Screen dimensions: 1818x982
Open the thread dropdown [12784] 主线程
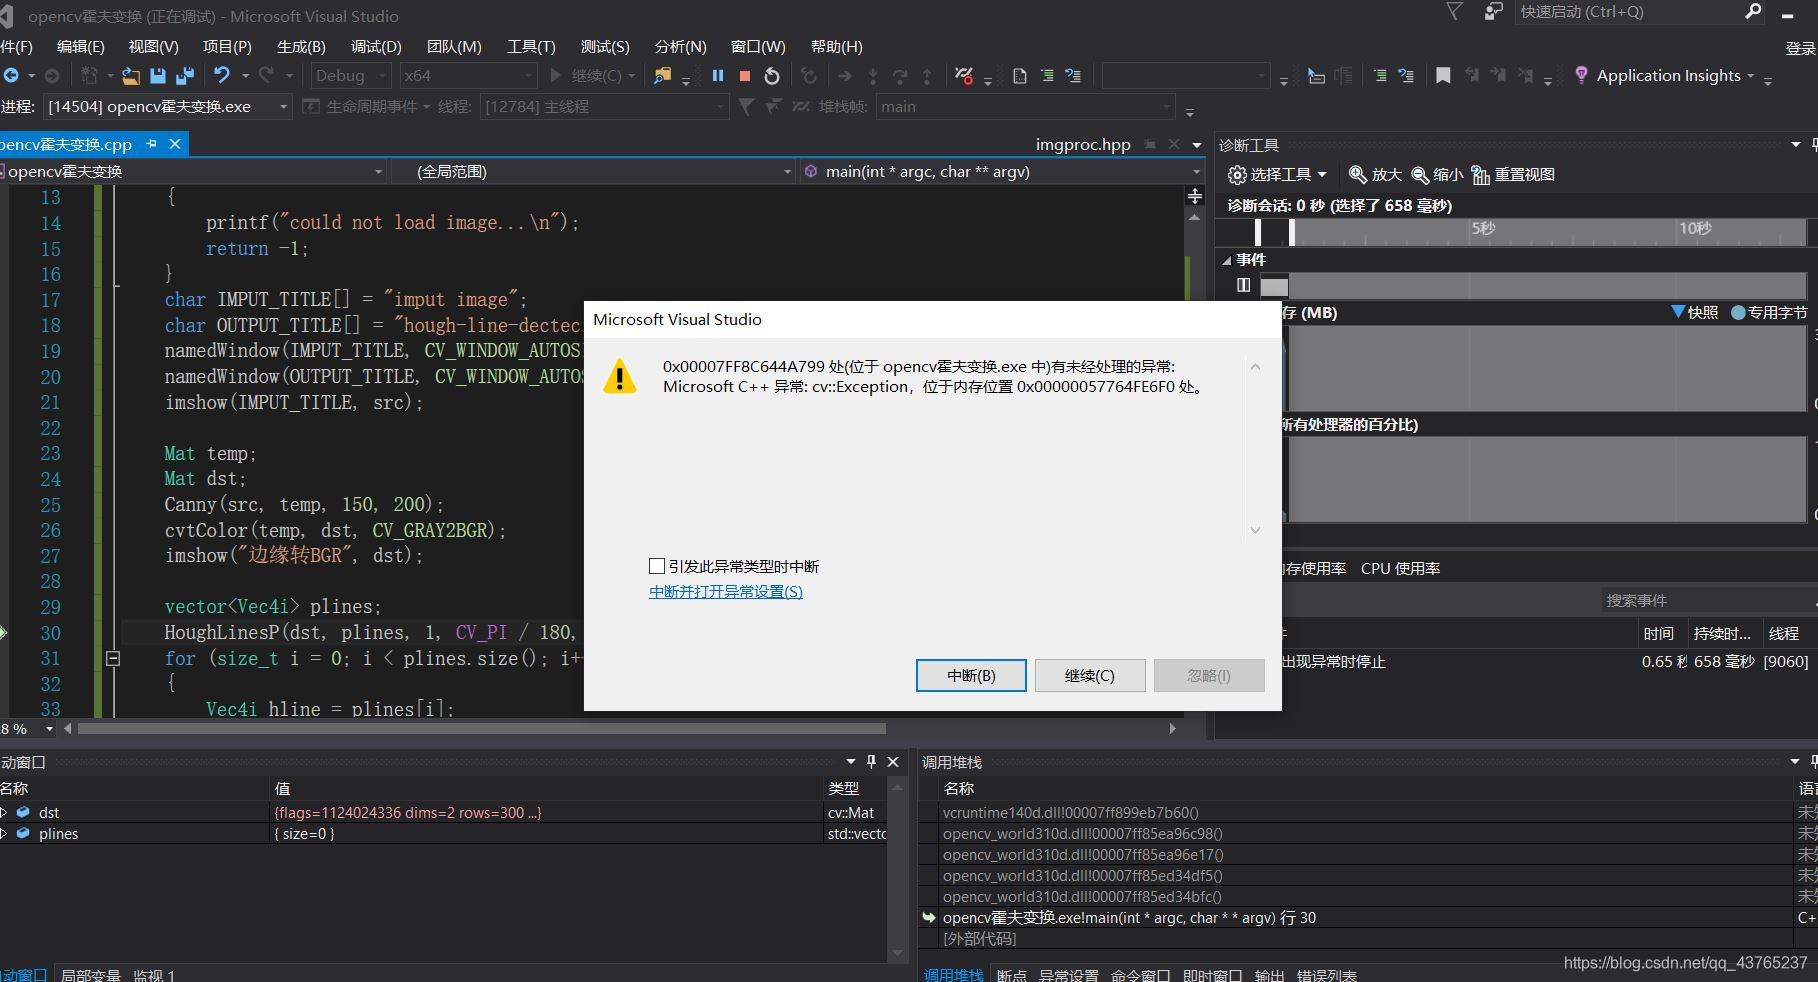pos(603,106)
